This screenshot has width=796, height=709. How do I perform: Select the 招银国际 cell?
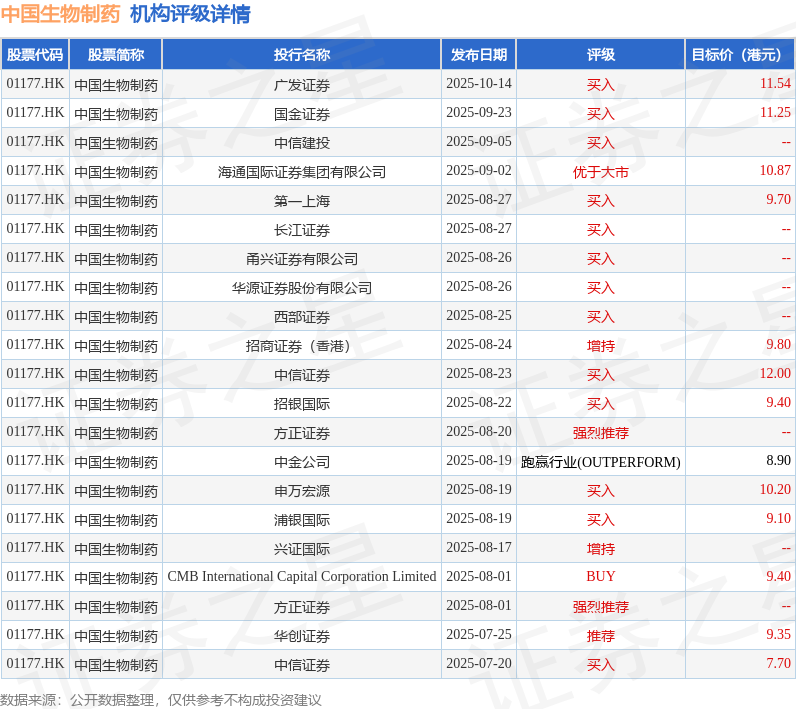coord(302,403)
